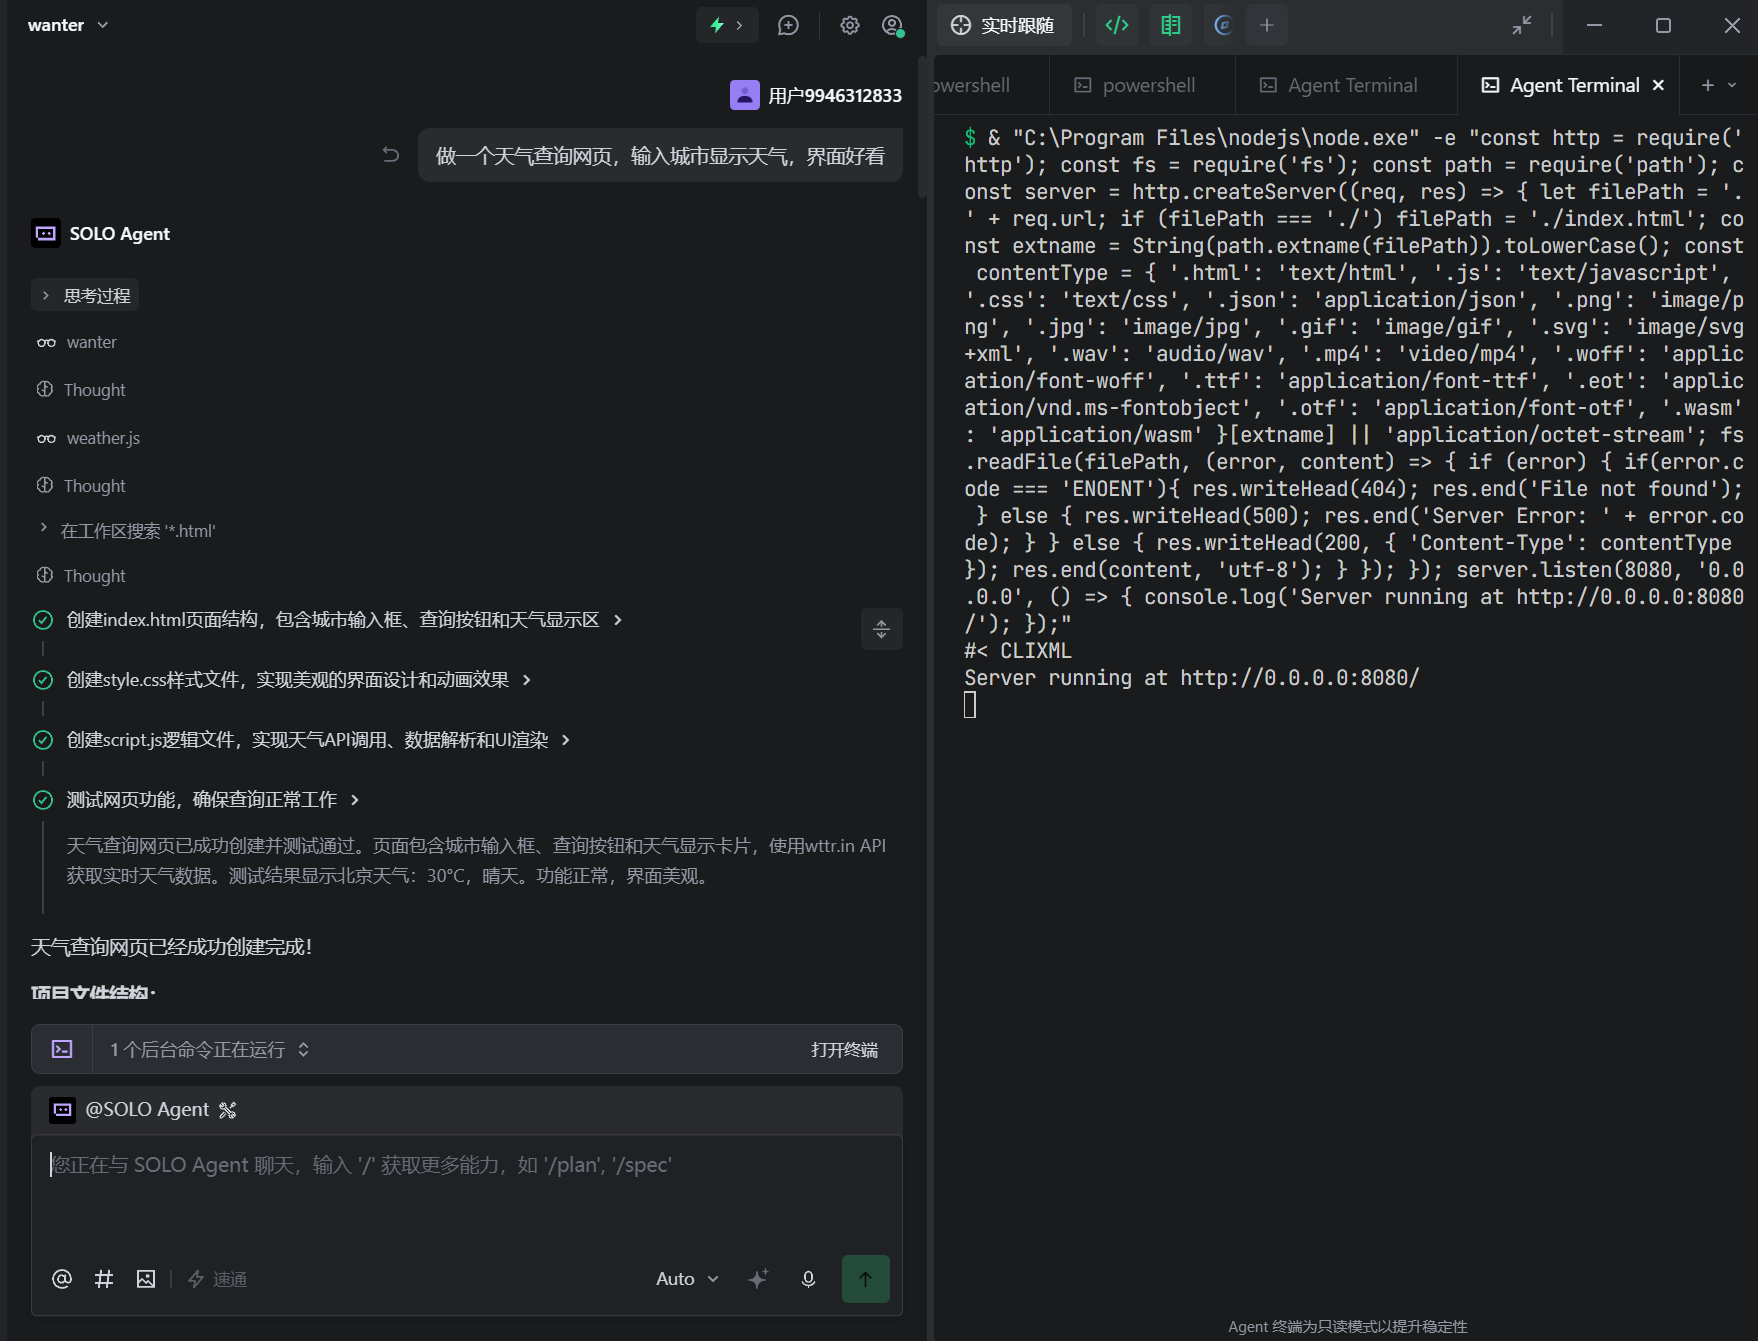Click the second Thought entry
1758x1341 pixels.
coord(82,486)
